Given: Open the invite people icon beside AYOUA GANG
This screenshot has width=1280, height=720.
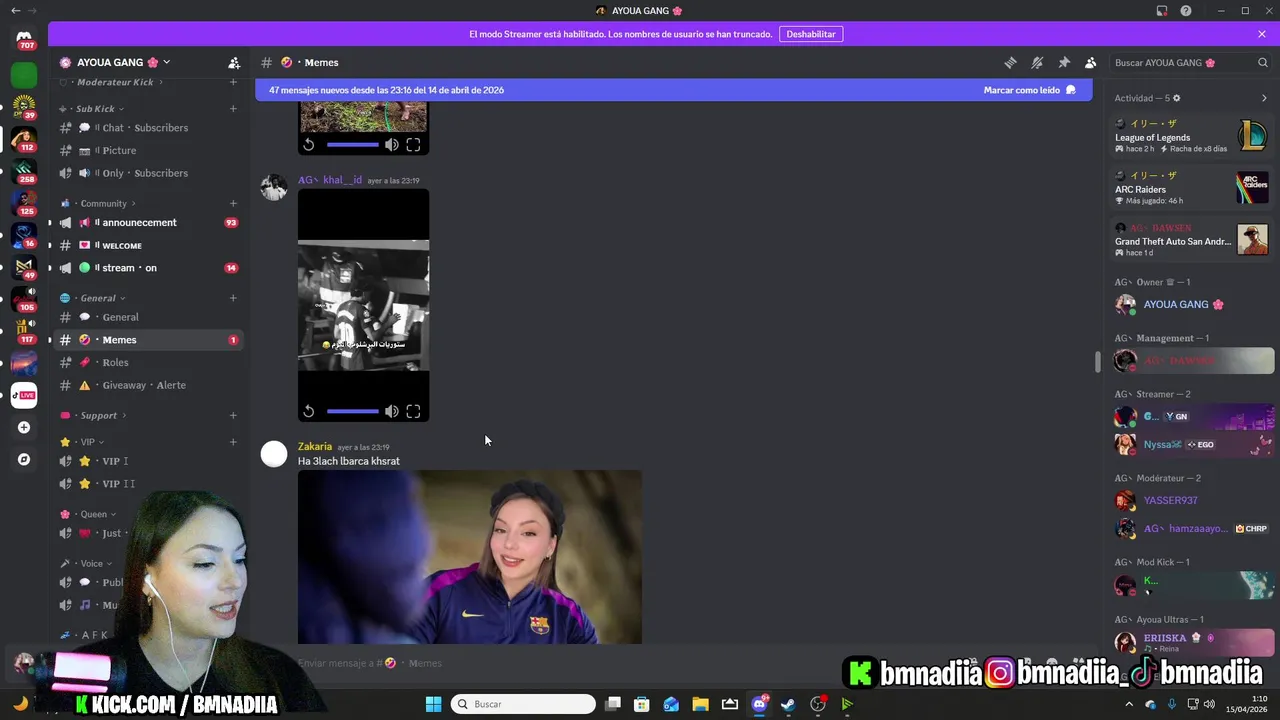Looking at the screenshot, I should [x=234, y=62].
